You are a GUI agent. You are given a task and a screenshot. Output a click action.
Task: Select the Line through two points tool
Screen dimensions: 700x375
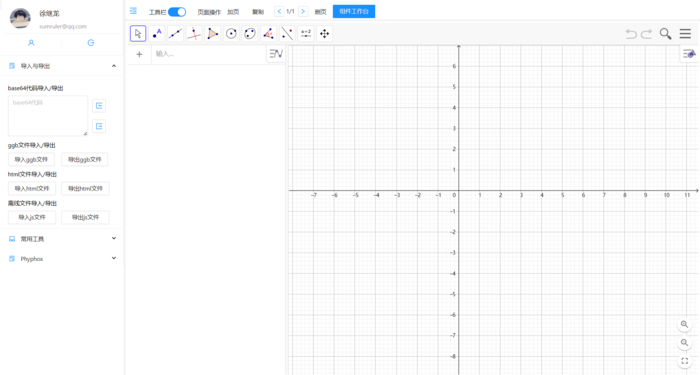pyautogui.click(x=175, y=33)
